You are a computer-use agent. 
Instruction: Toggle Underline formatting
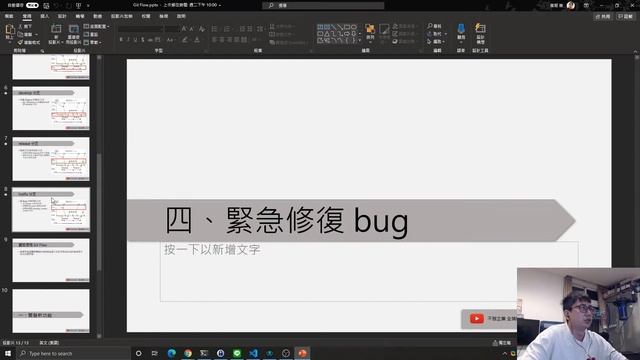[x=136, y=40]
